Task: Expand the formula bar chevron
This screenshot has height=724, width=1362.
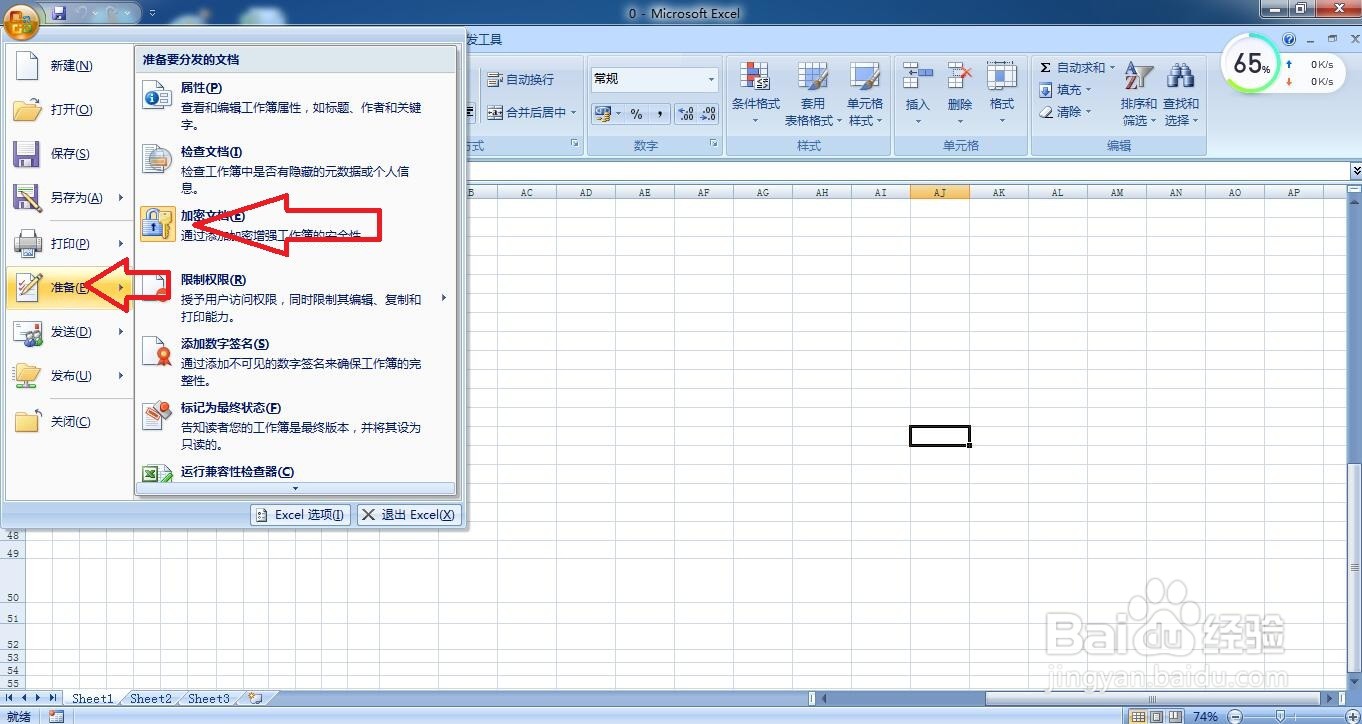Action: click(1355, 171)
